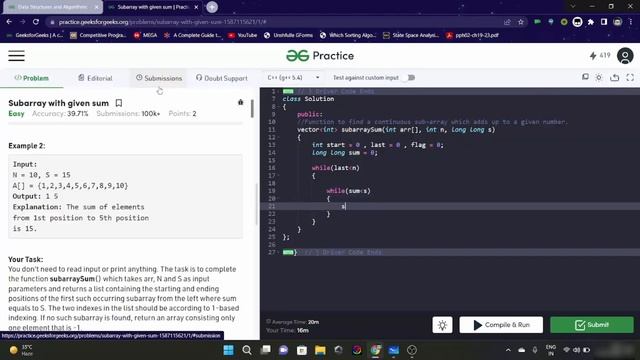Click the problem description scrollbar
640x360 pixels.
click(x=252, y=109)
